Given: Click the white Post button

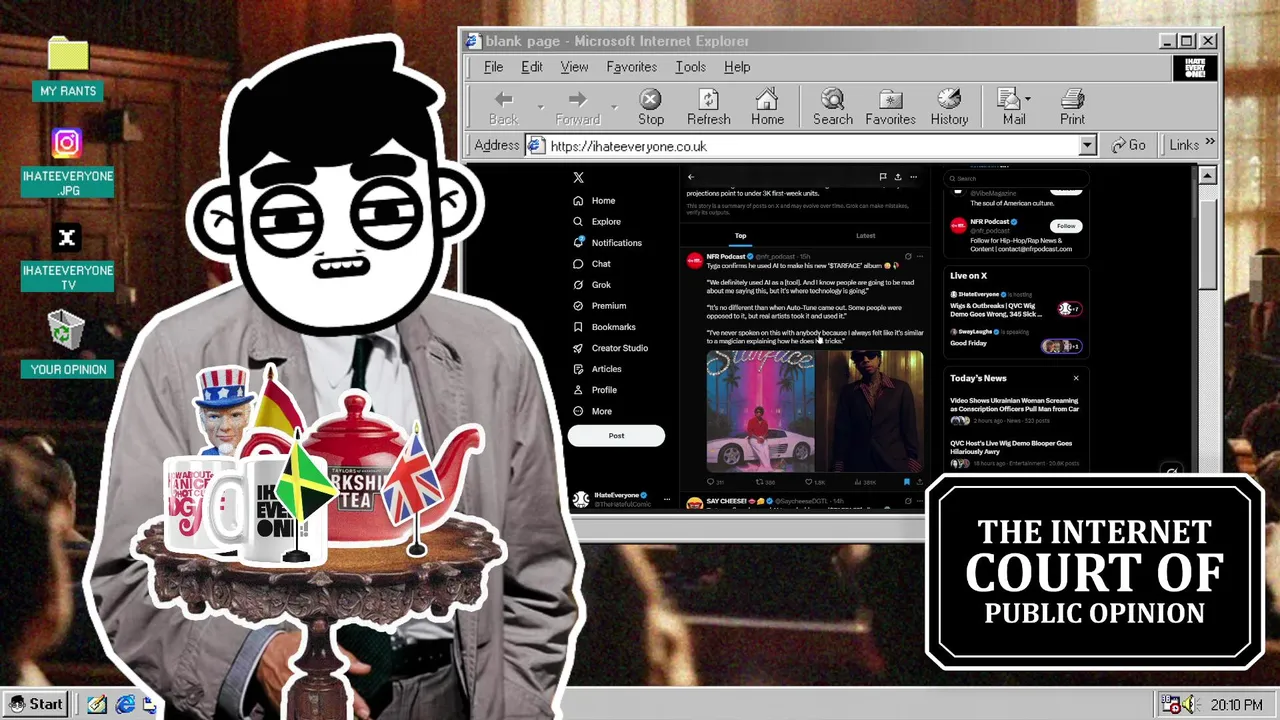Looking at the screenshot, I should pos(616,435).
